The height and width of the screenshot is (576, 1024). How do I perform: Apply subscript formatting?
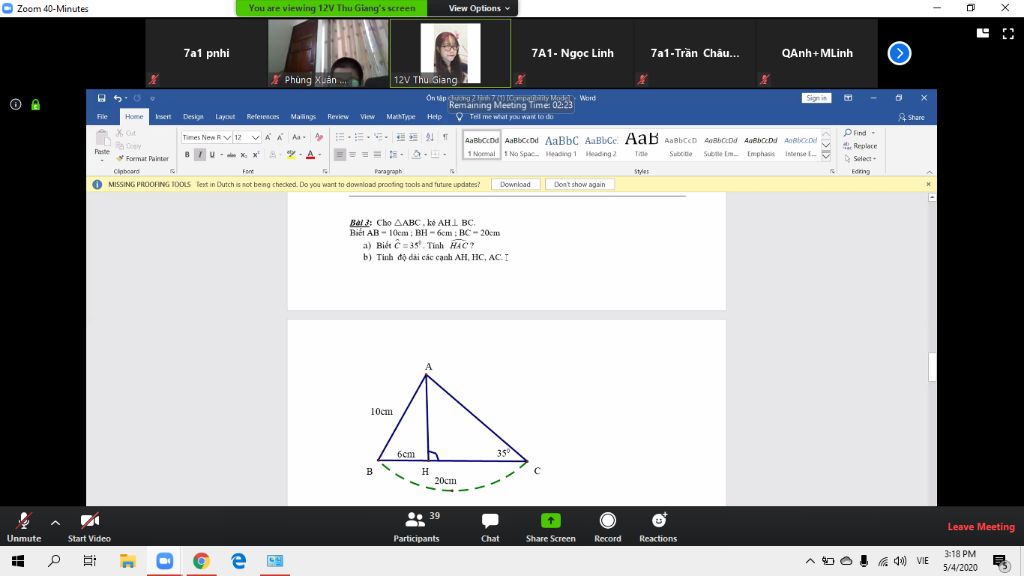pyautogui.click(x=244, y=155)
